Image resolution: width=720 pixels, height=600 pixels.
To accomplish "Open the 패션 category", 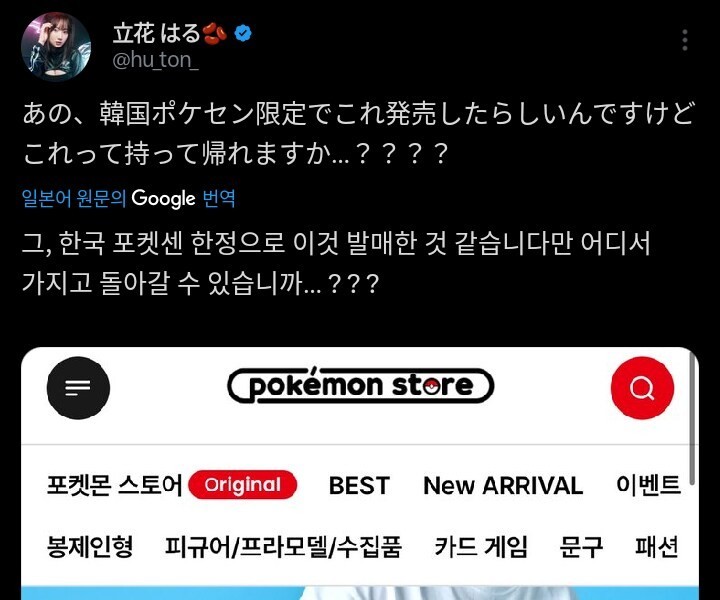I will 657,547.
